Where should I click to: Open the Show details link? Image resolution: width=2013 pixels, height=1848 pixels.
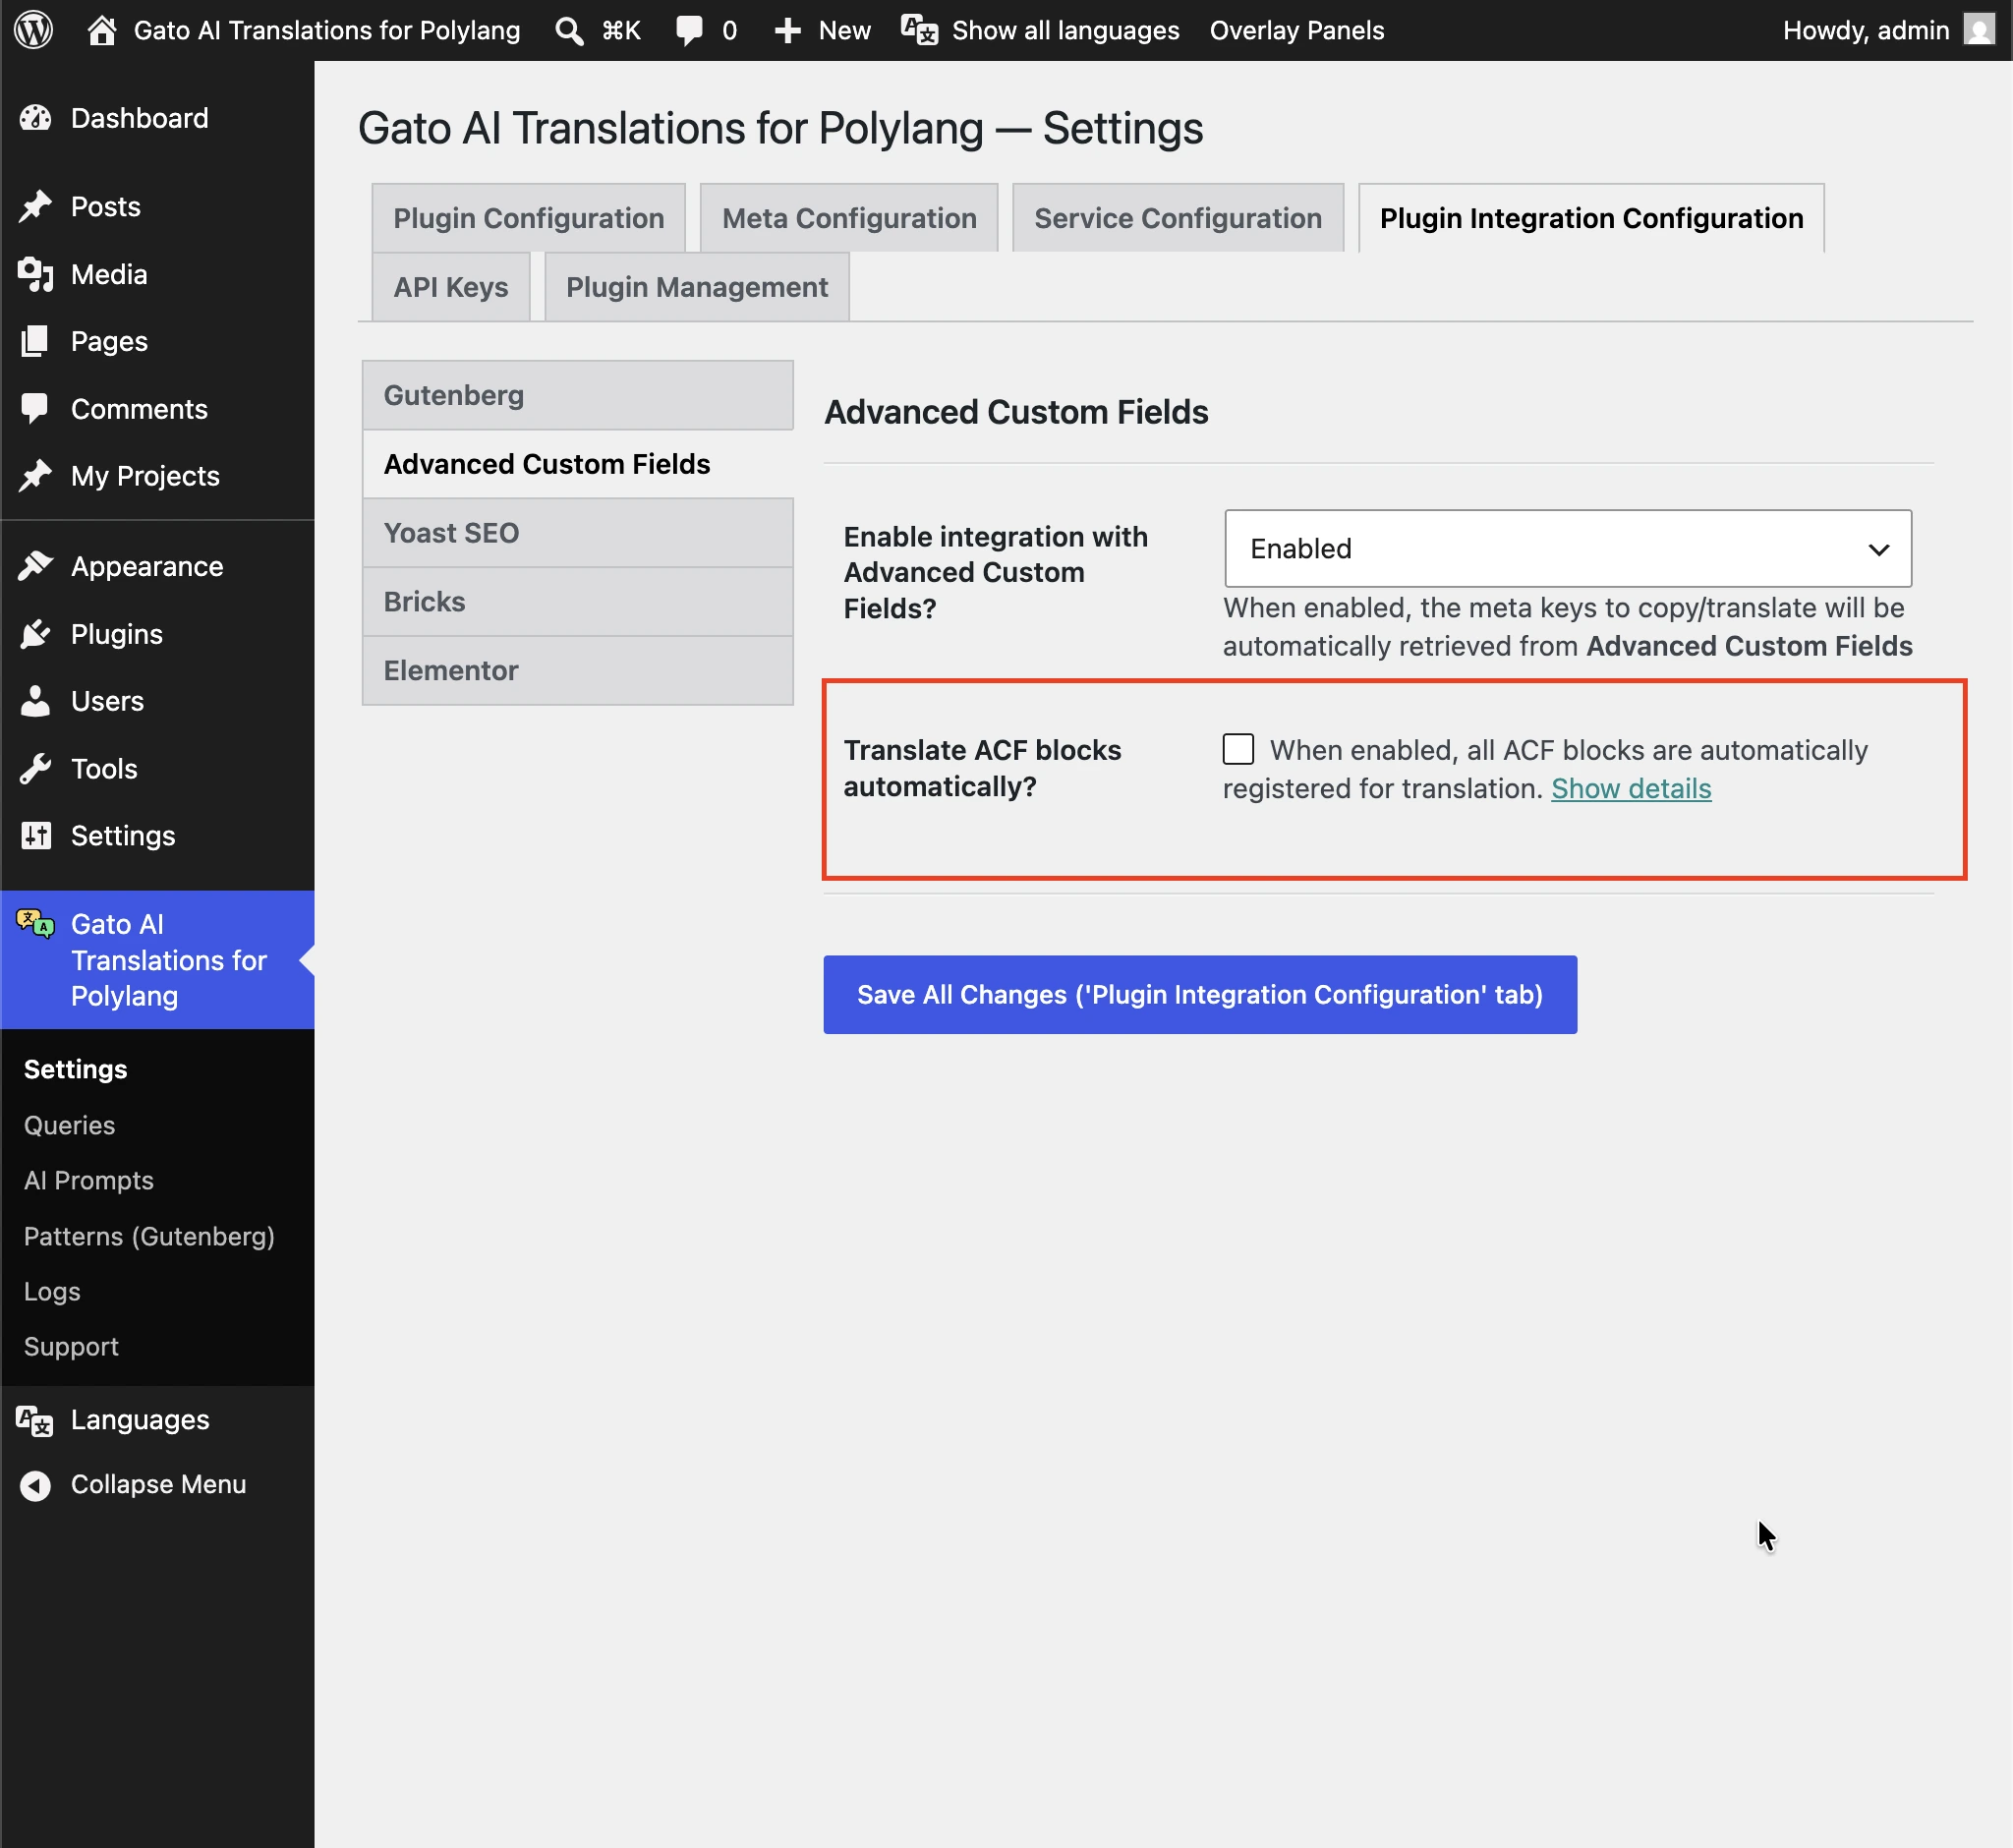click(1631, 788)
